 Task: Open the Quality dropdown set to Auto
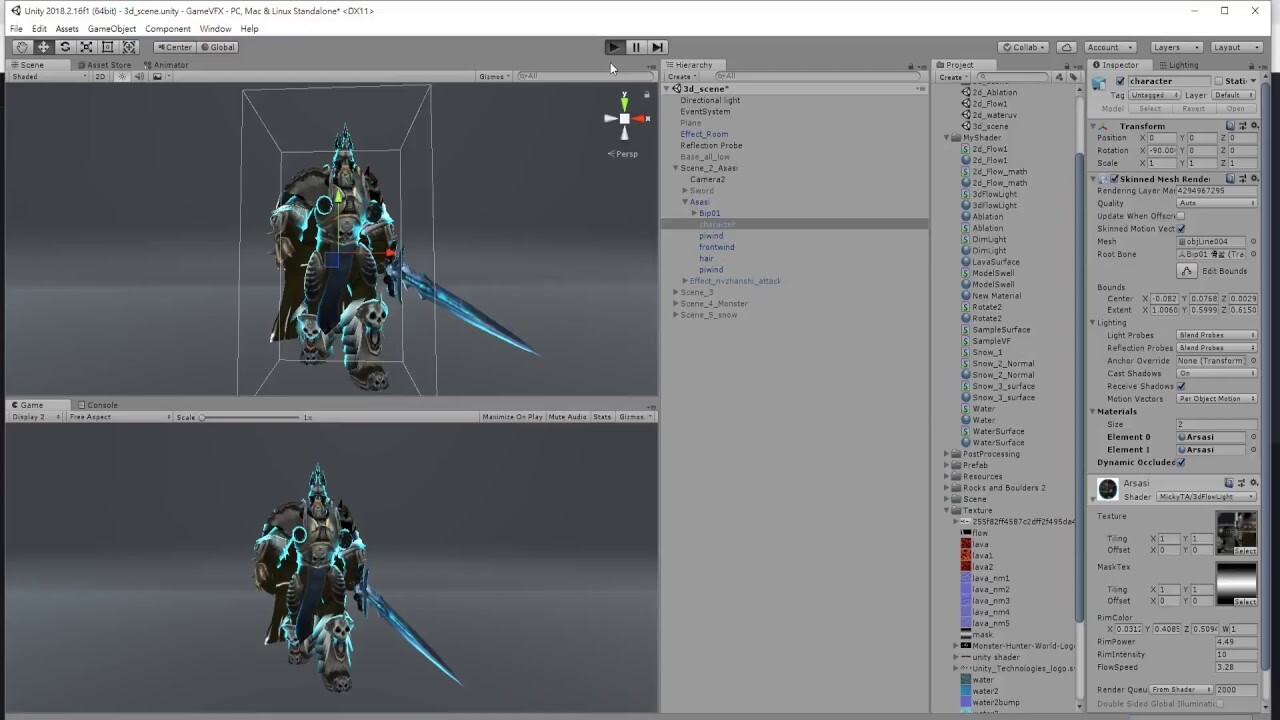(x=1217, y=203)
